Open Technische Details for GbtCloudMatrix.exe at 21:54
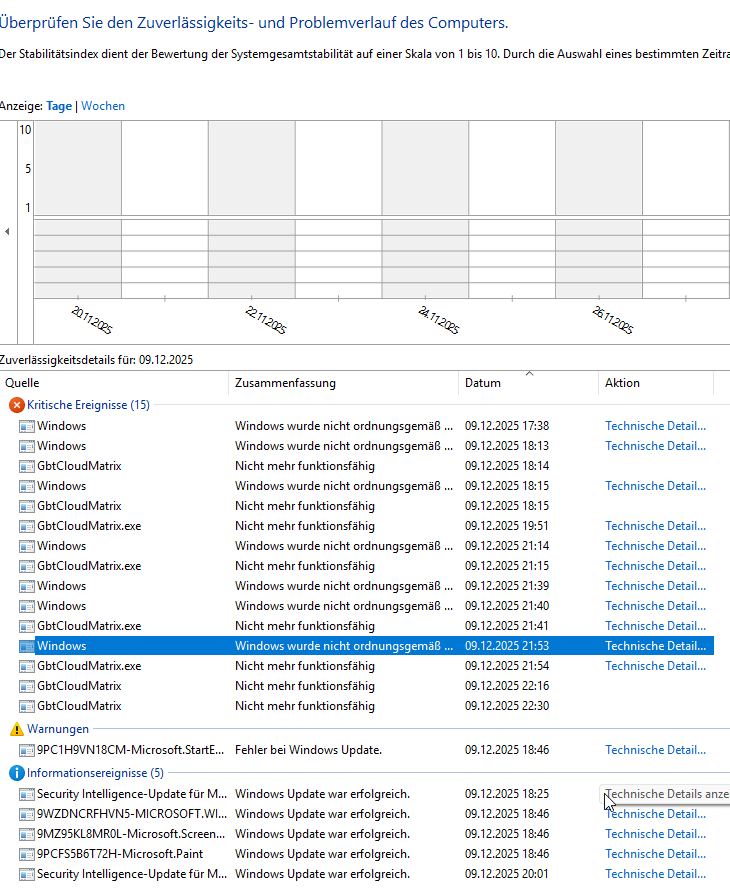 (655, 666)
